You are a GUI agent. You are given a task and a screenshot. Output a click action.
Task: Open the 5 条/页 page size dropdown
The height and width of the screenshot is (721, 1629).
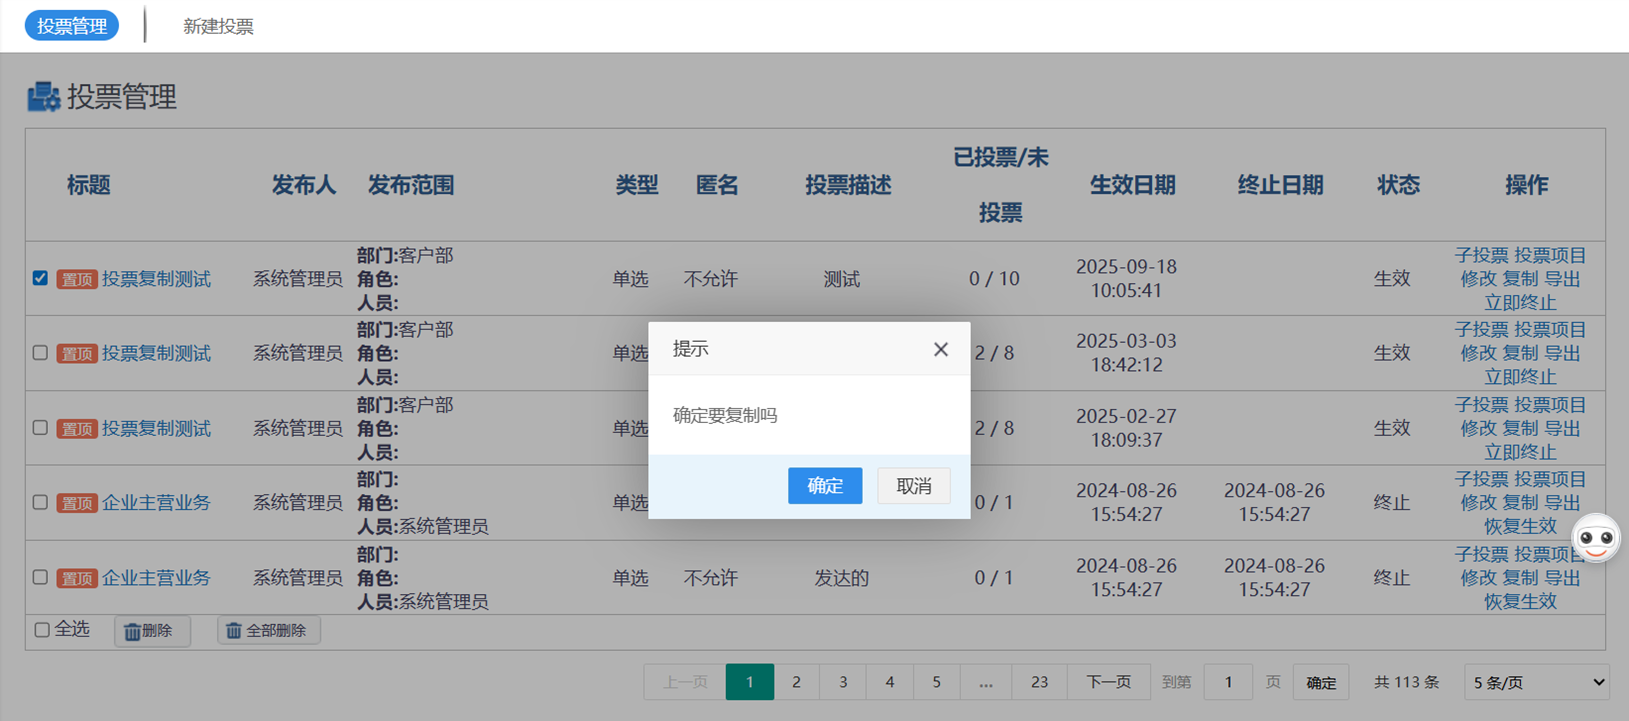(x=1536, y=682)
